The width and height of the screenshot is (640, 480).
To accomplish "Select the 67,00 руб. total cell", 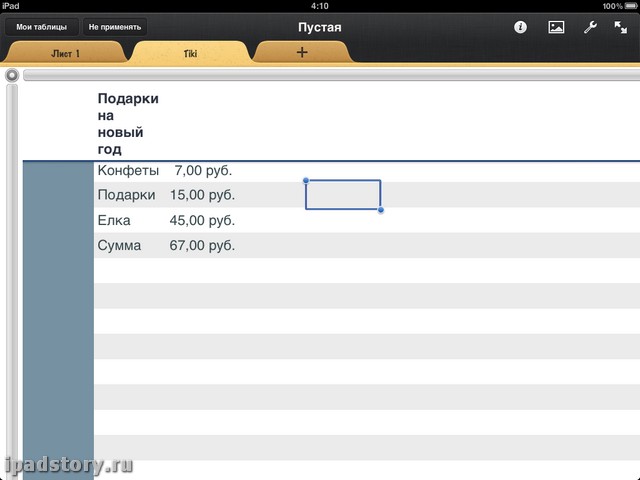I will 202,245.
